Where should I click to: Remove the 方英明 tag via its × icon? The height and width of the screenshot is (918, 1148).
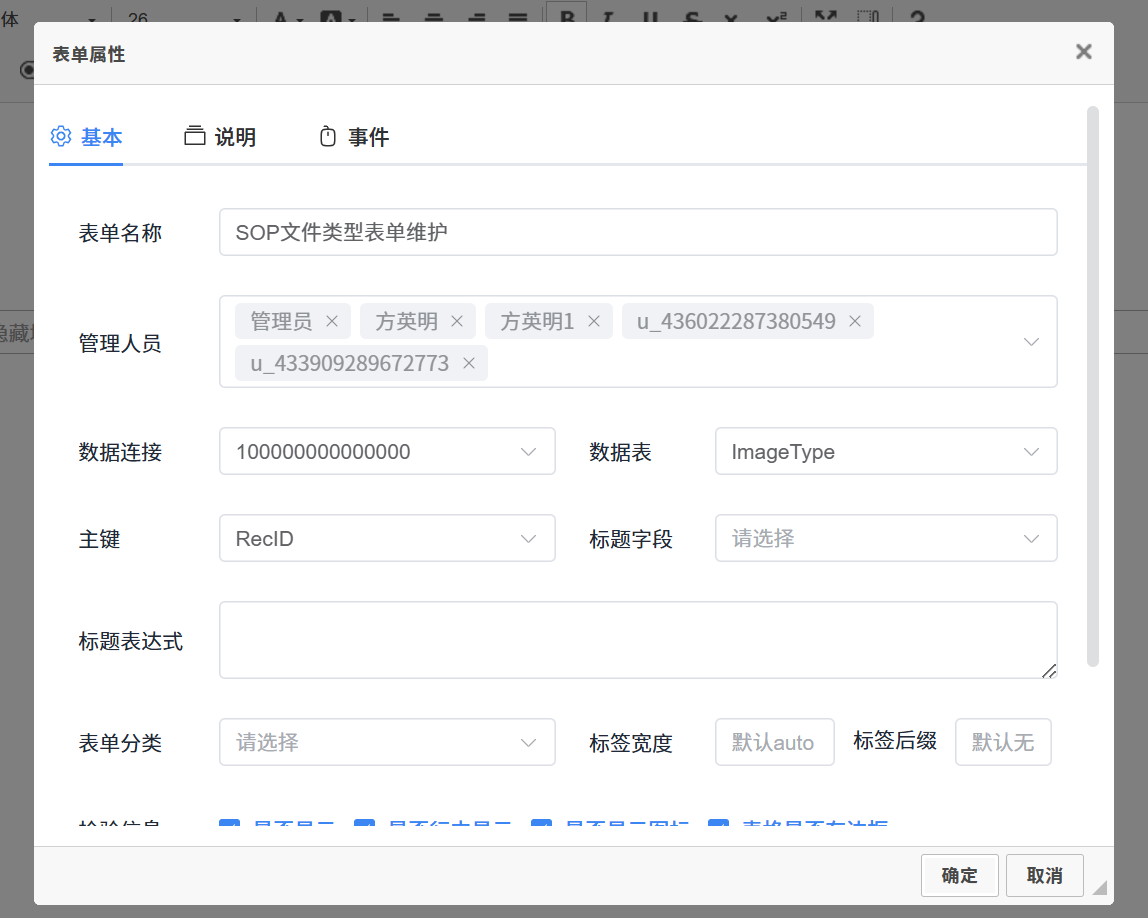click(x=457, y=321)
